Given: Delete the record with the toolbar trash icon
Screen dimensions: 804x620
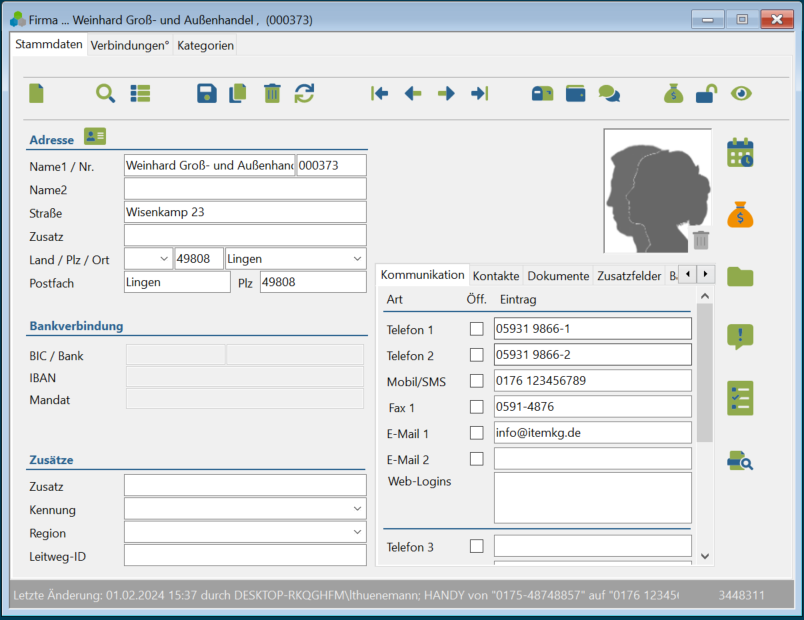Looking at the screenshot, I should pos(272,93).
